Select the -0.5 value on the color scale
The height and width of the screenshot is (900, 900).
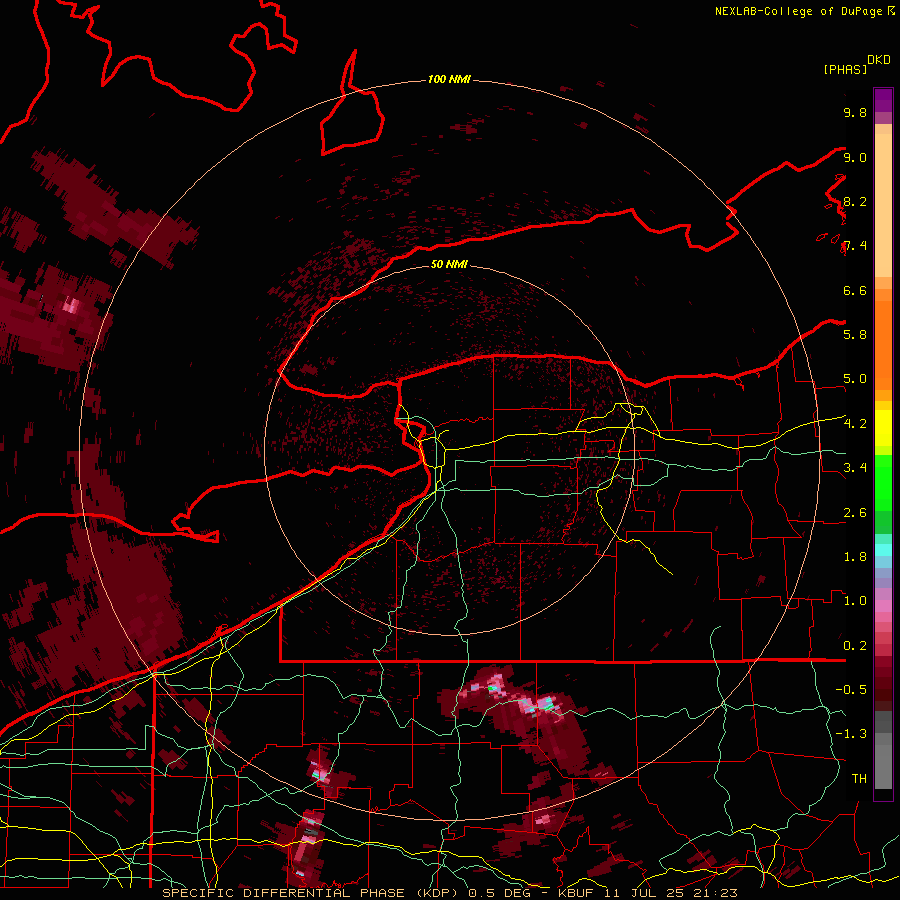pos(851,690)
